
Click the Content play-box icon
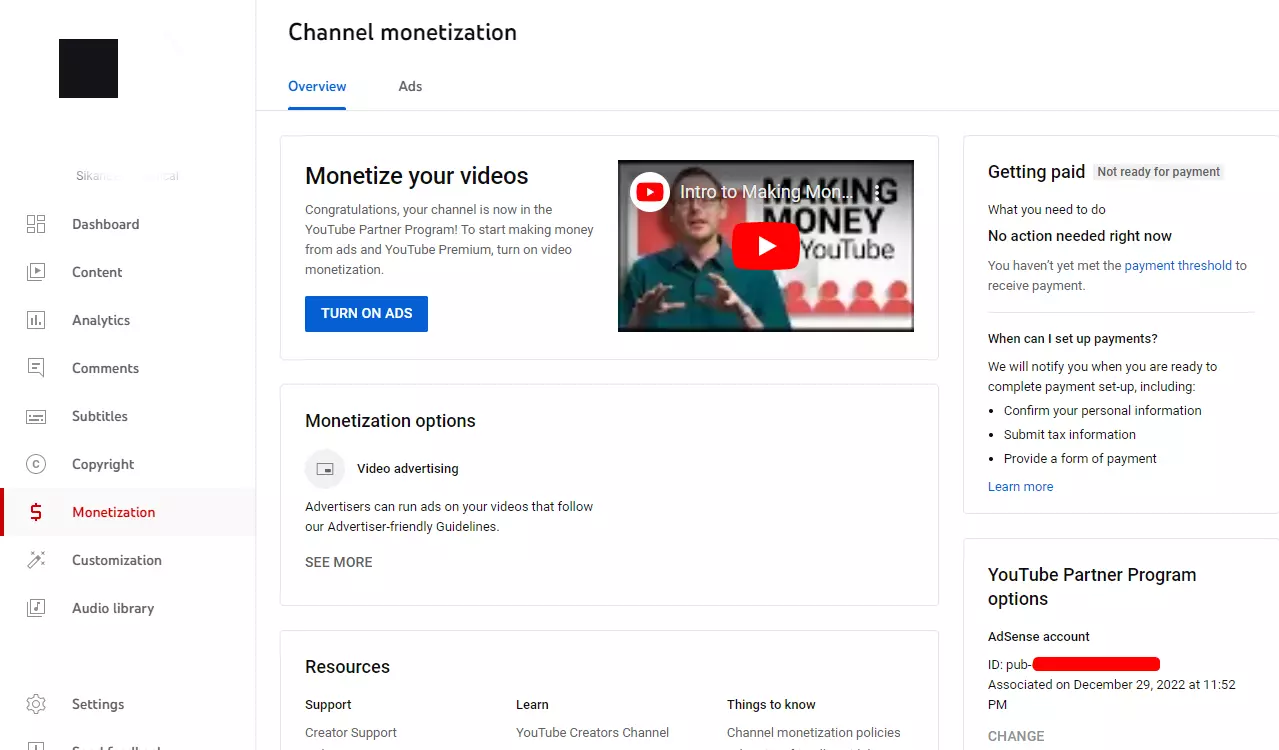pos(36,272)
